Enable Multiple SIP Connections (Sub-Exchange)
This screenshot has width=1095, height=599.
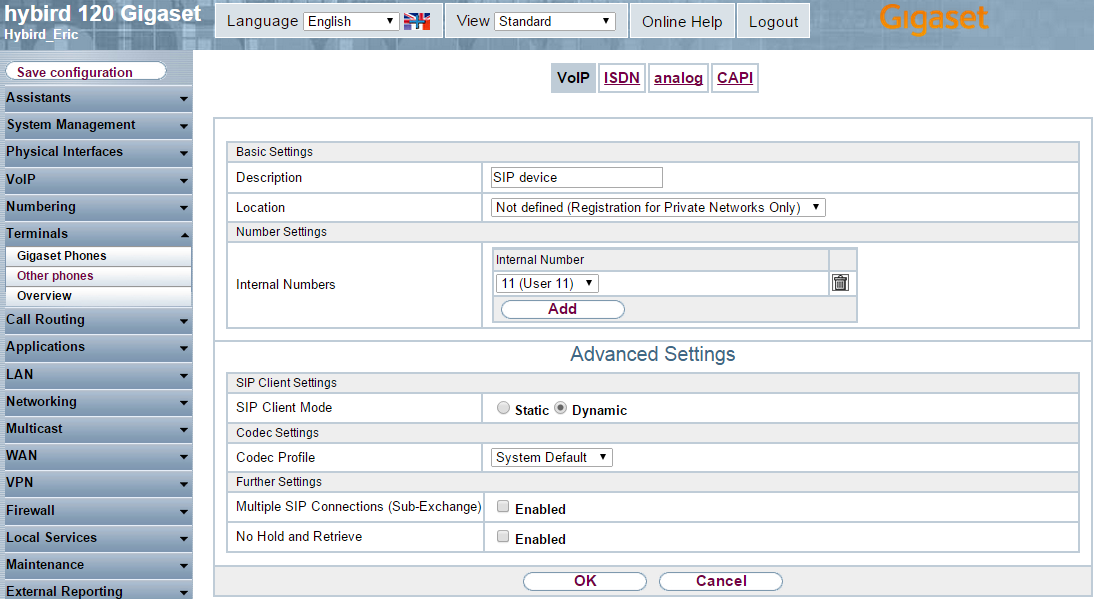point(503,507)
